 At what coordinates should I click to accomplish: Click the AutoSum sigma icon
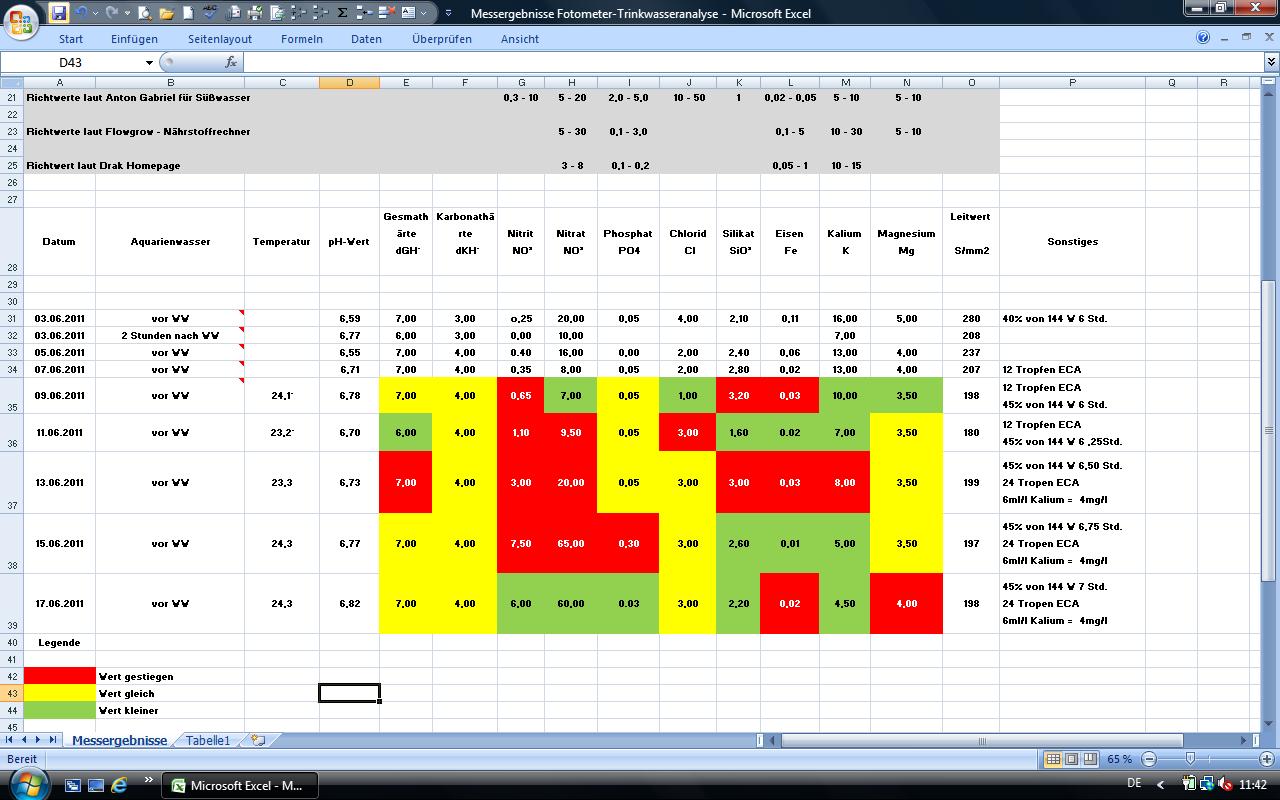pyautogui.click(x=343, y=13)
